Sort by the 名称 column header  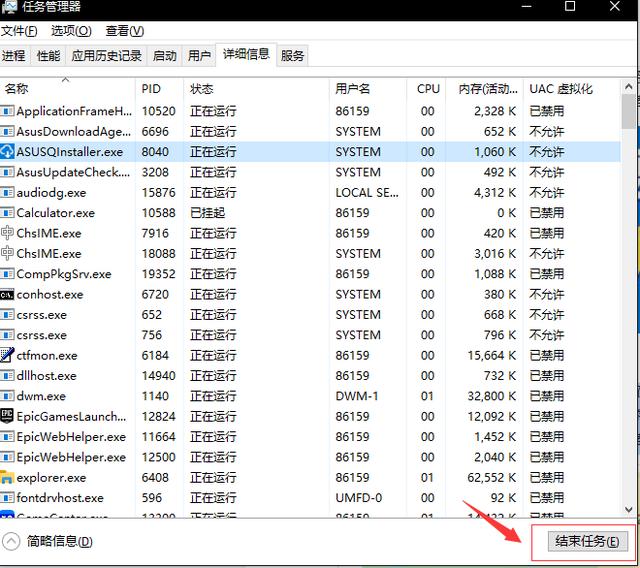click(67, 89)
